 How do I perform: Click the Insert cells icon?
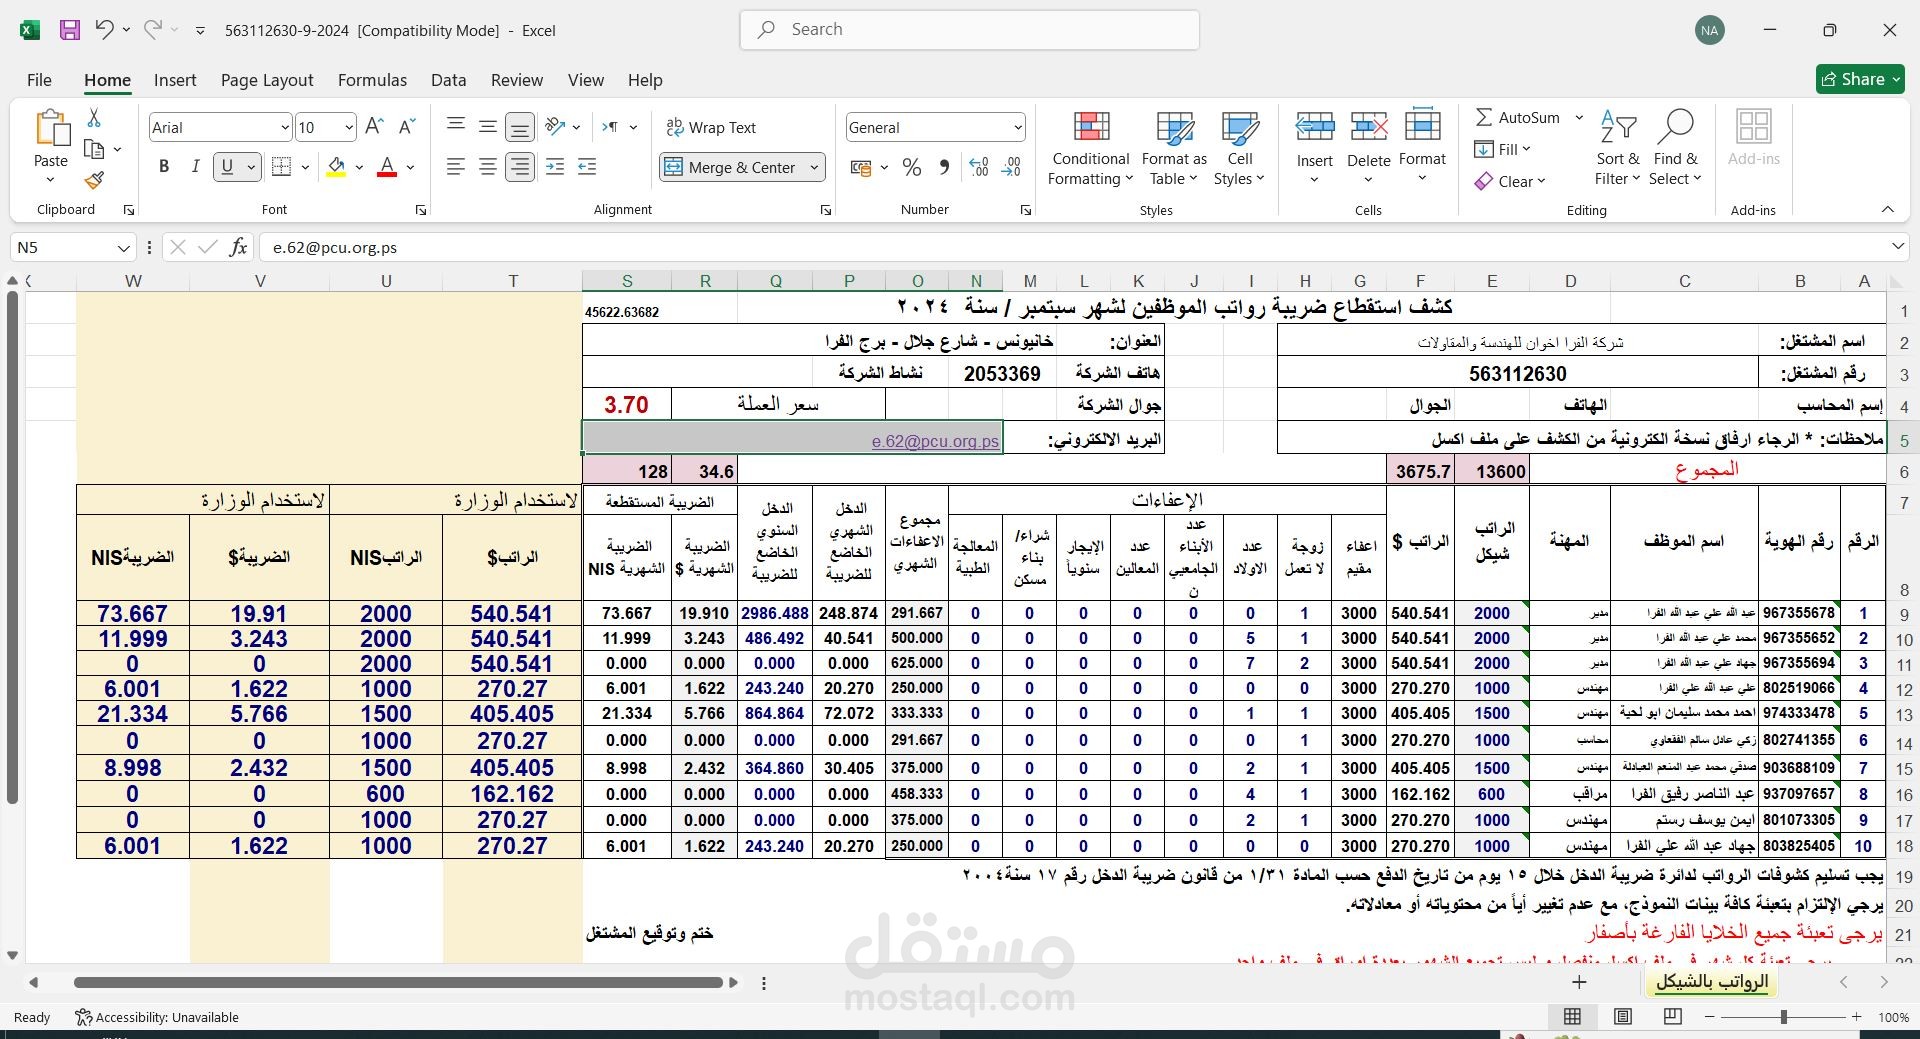coord(1315,126)
